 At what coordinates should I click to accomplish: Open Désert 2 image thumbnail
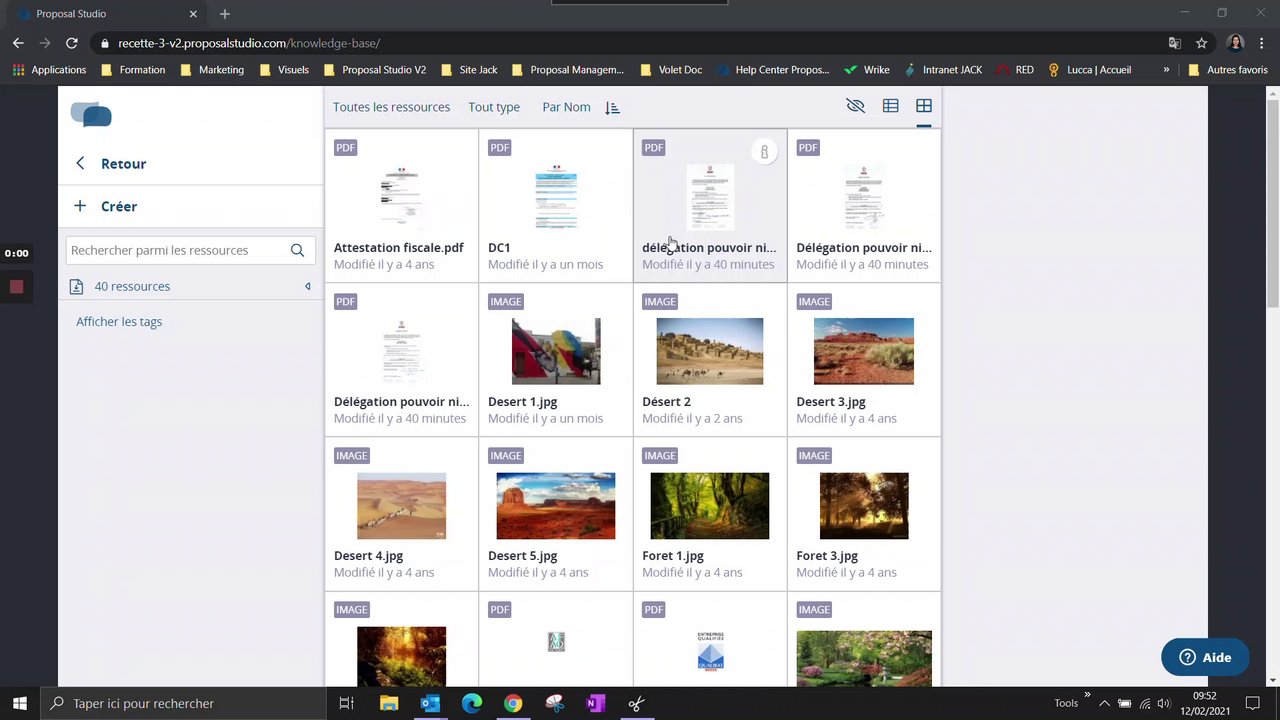[710, 351]
